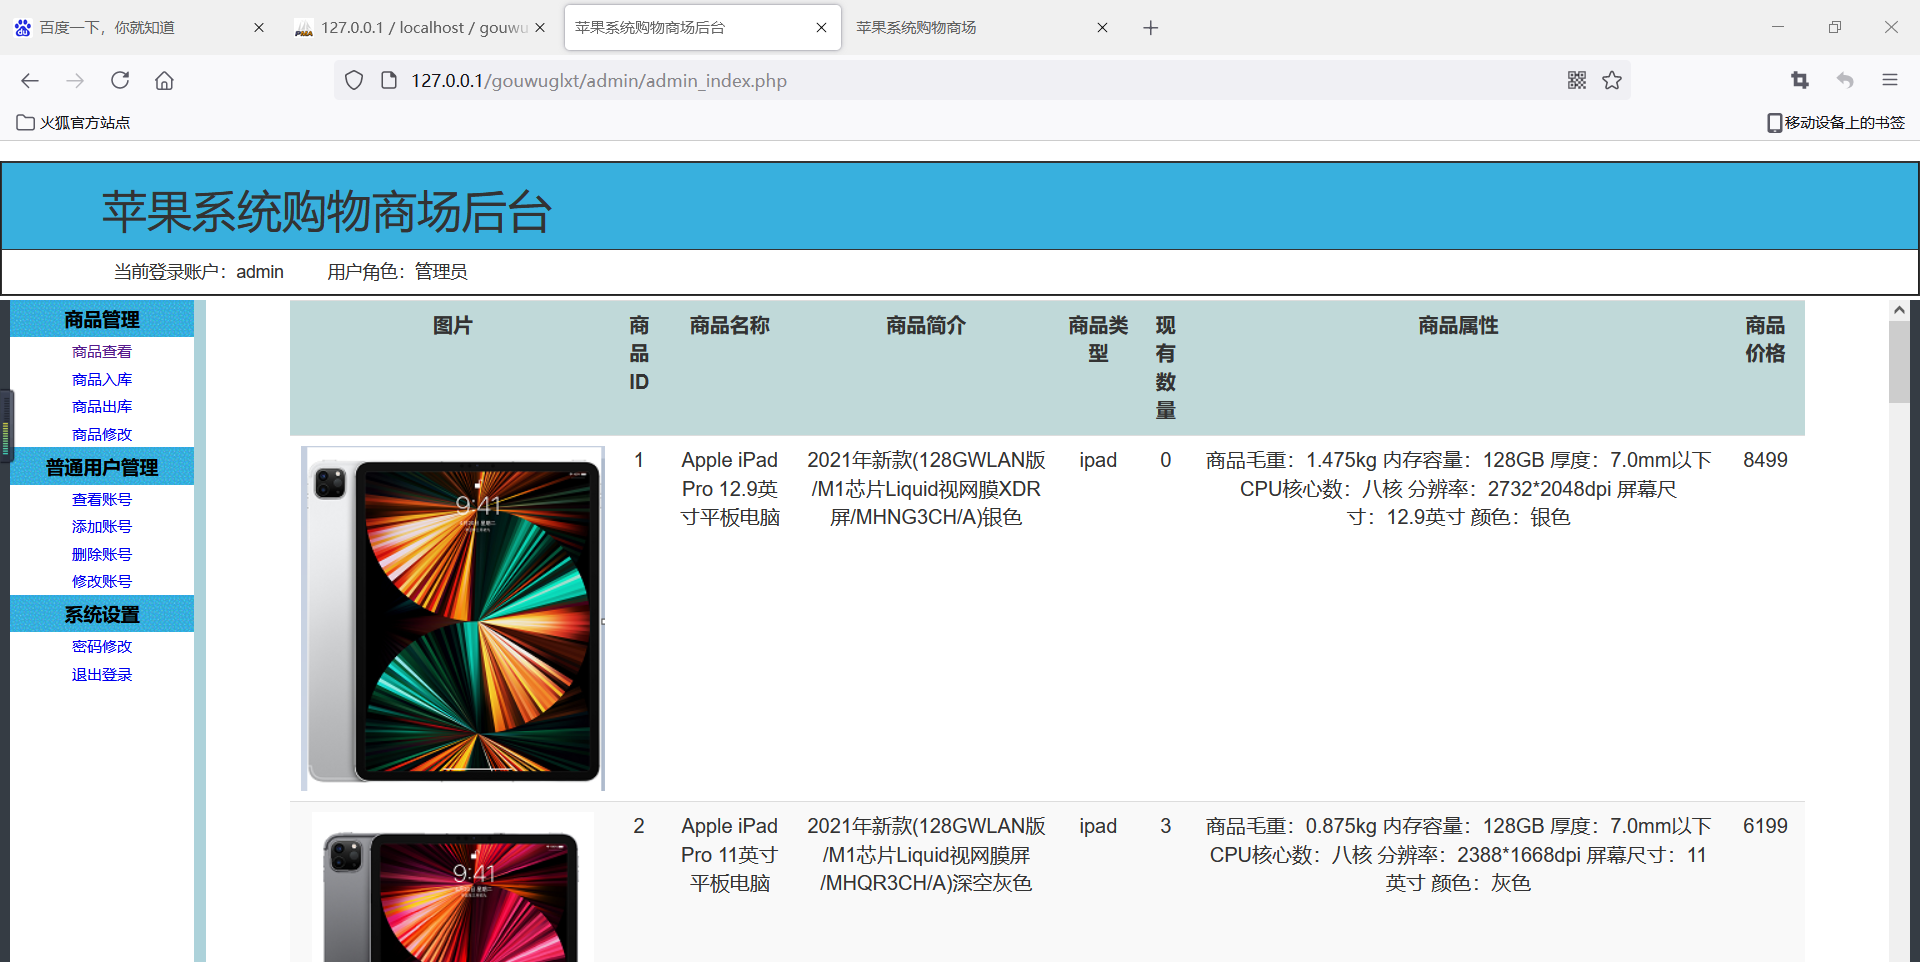Take a screenshot with the crop icon
Image resolution: width=1920 pixels, height=962 pixels.
pyautogui.click(x=1799, y=80)
